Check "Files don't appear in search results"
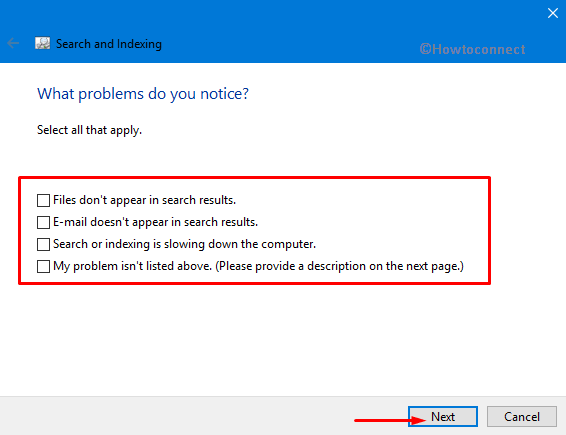Viewport: 566px width, 435px height. (x=43, y=200)
